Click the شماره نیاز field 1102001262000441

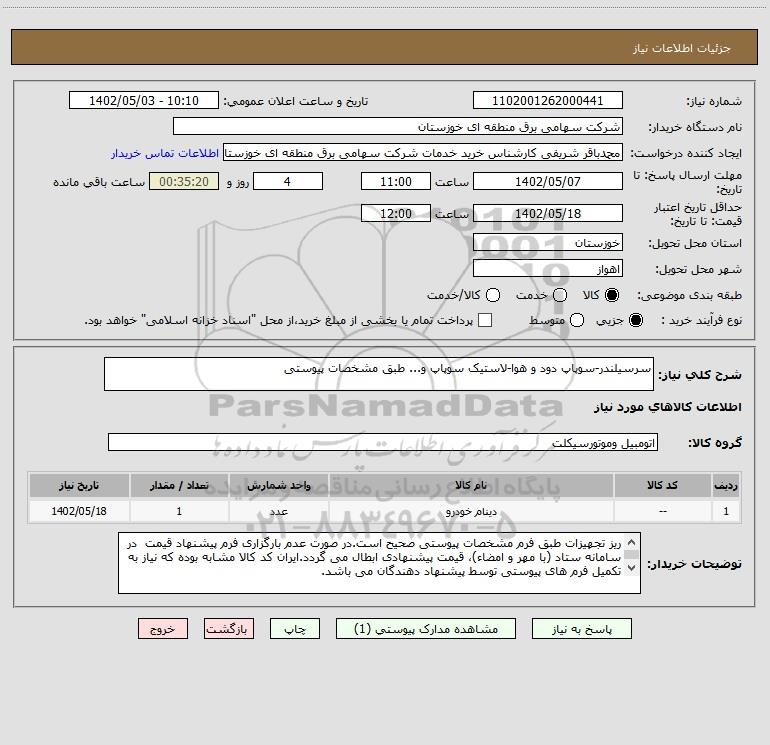(548, 100)
